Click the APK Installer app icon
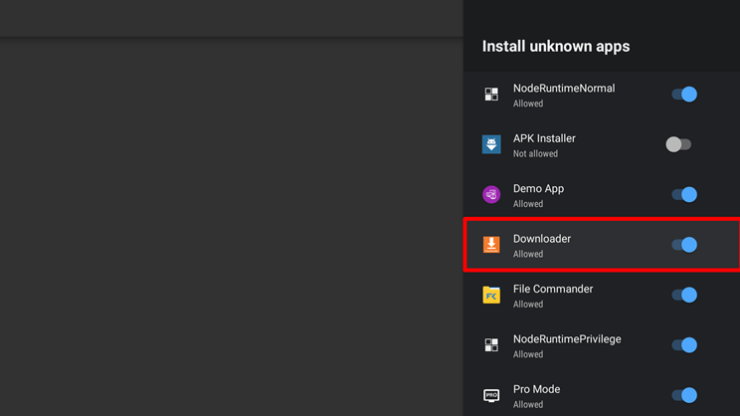This screenshot has height=416, width=740. coord(491,145)
